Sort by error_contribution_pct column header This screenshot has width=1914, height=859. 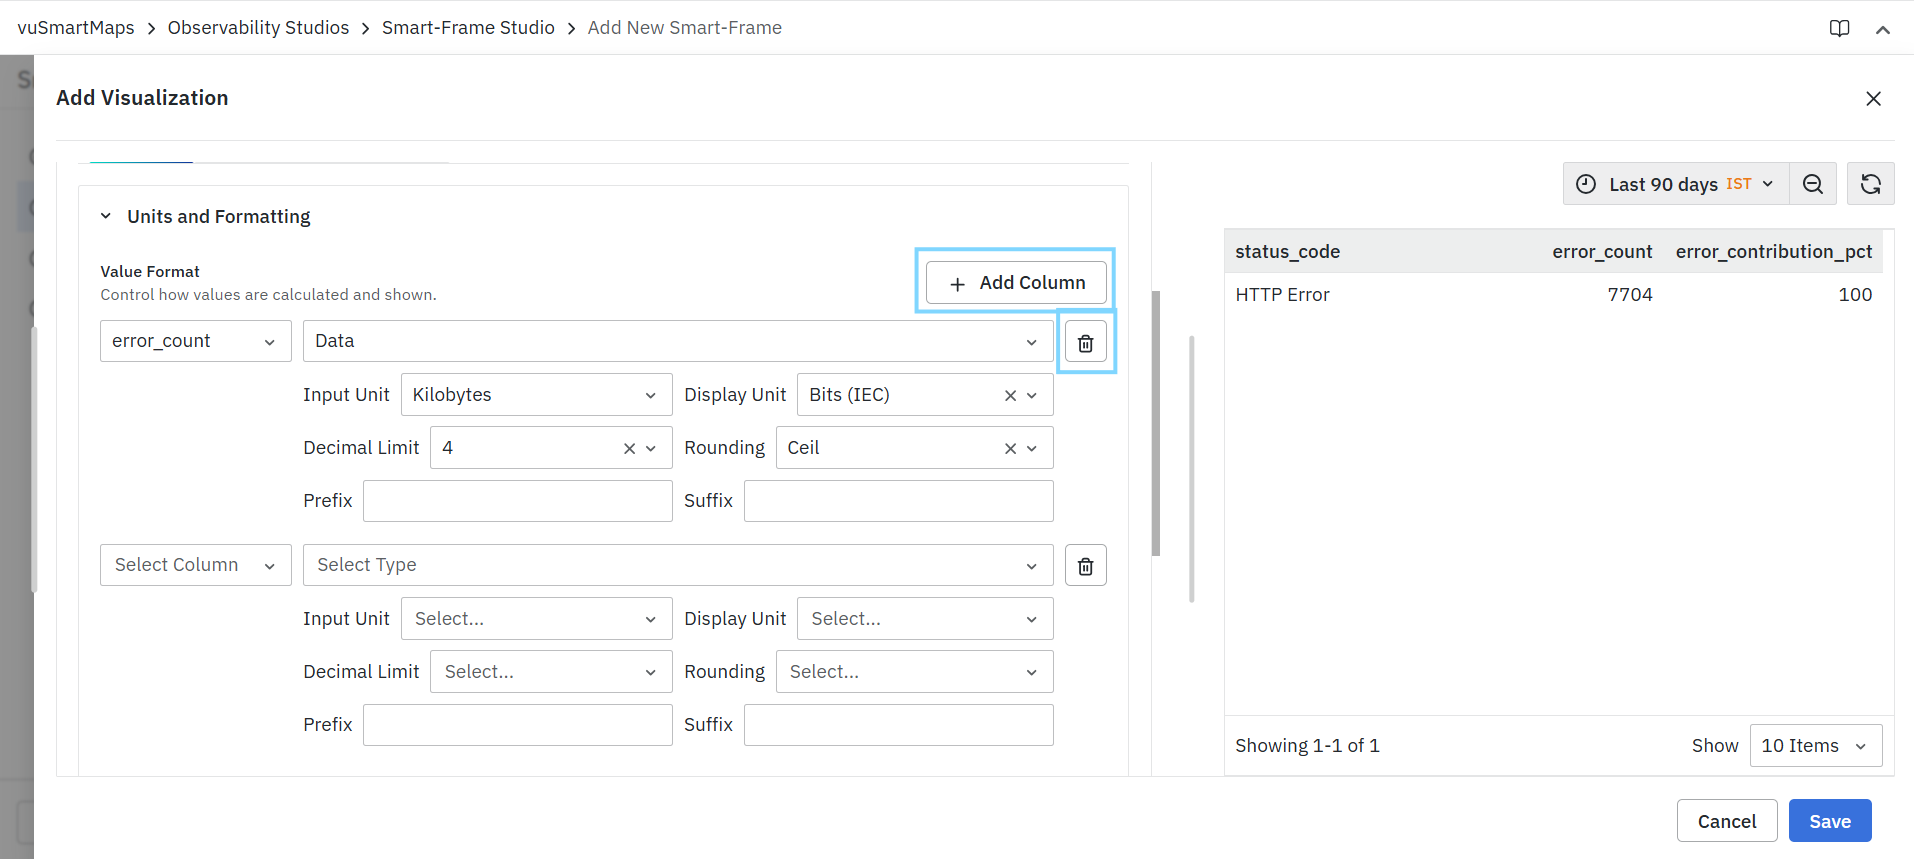pyautogui.click(x=1774, y=252)
